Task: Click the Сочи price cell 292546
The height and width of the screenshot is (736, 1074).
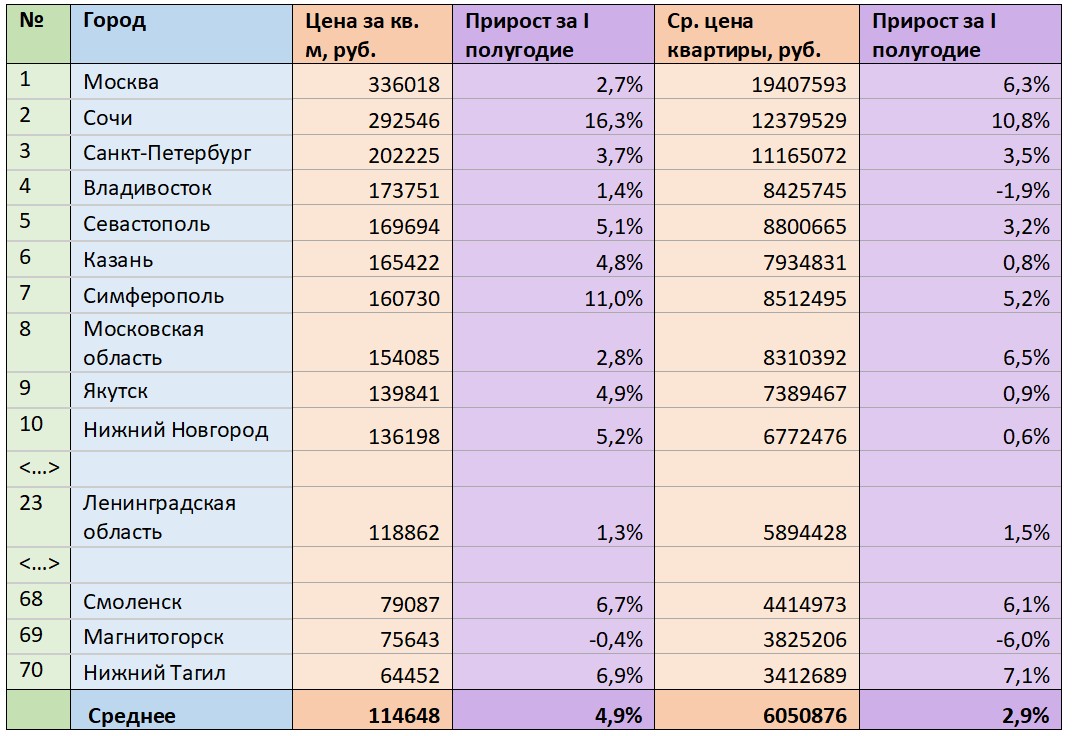Action: point(373,118)
